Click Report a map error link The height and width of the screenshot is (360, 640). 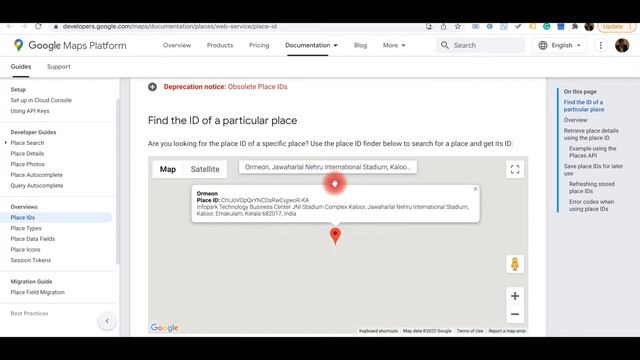(x=507, y=331)
